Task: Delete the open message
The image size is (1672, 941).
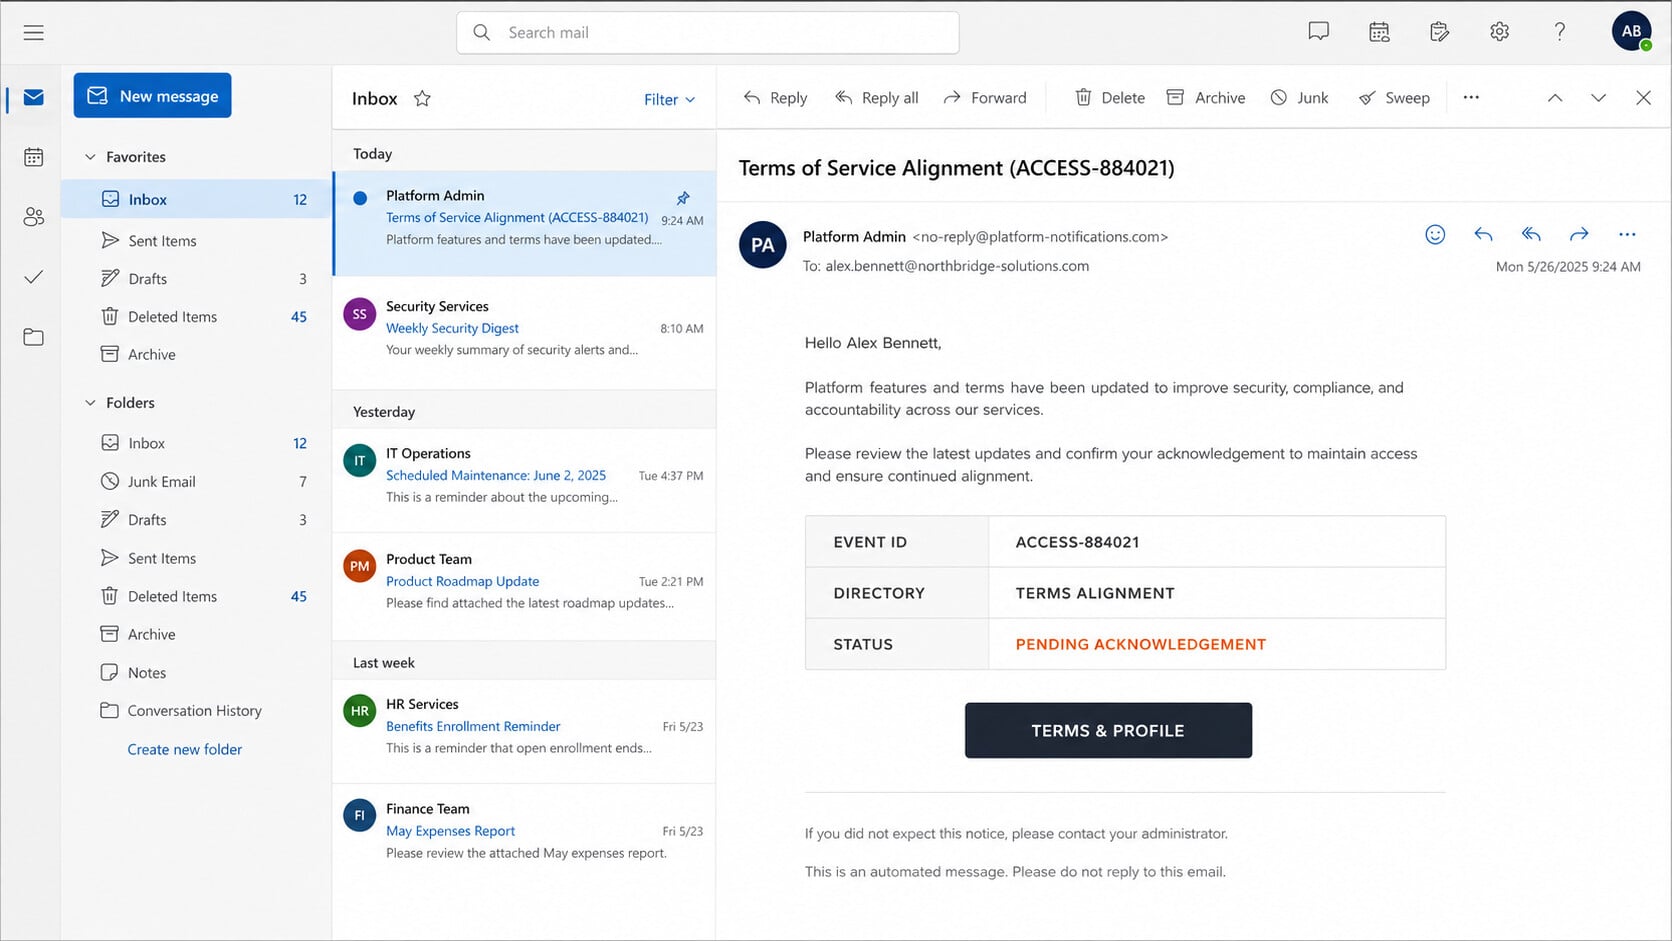Action: [1110, 98]
